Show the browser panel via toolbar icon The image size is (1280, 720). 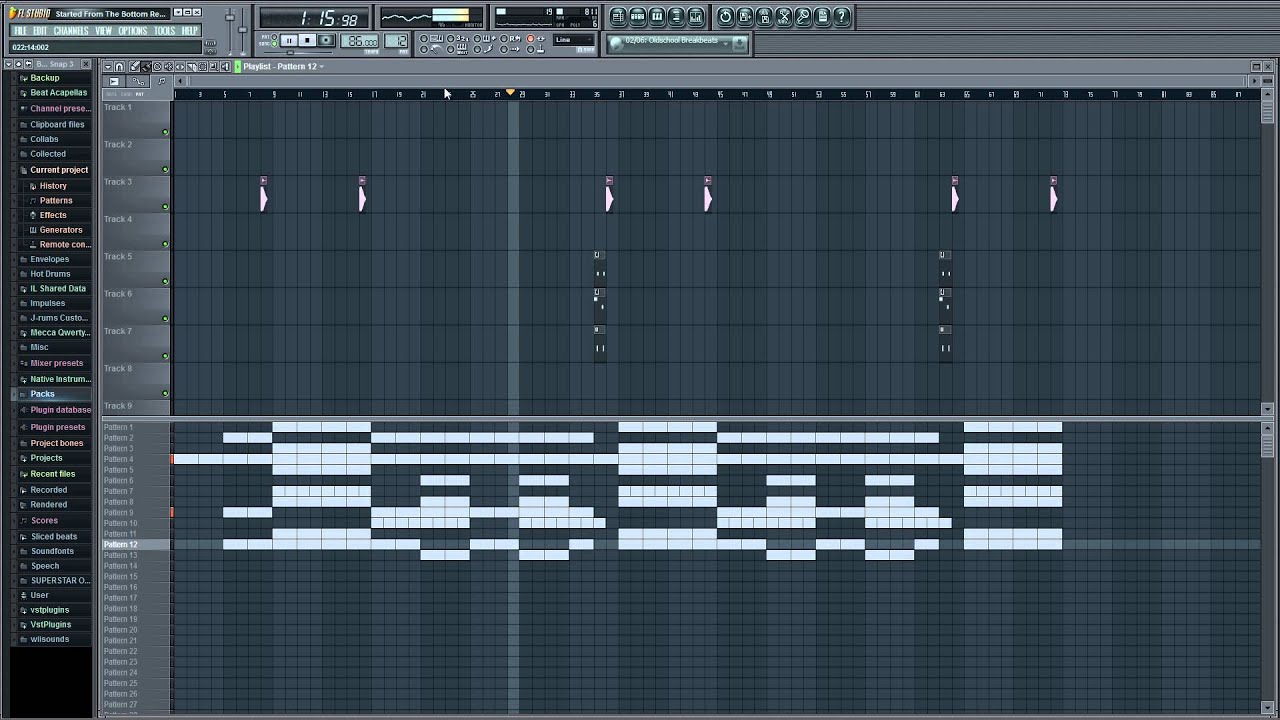[x=676, y=16]
